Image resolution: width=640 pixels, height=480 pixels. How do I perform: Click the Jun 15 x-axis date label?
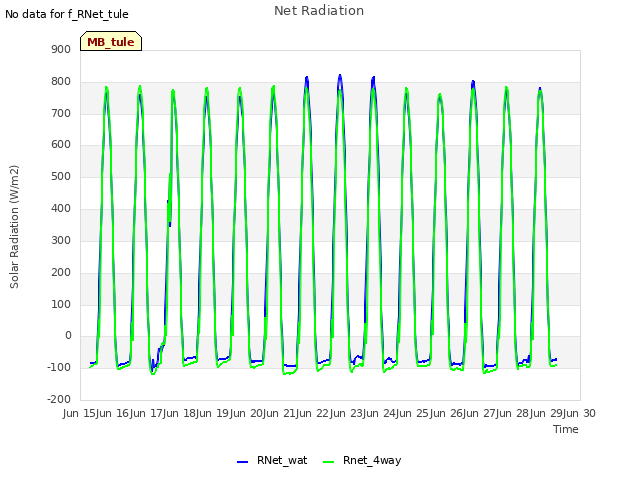(x=80, y=413)
